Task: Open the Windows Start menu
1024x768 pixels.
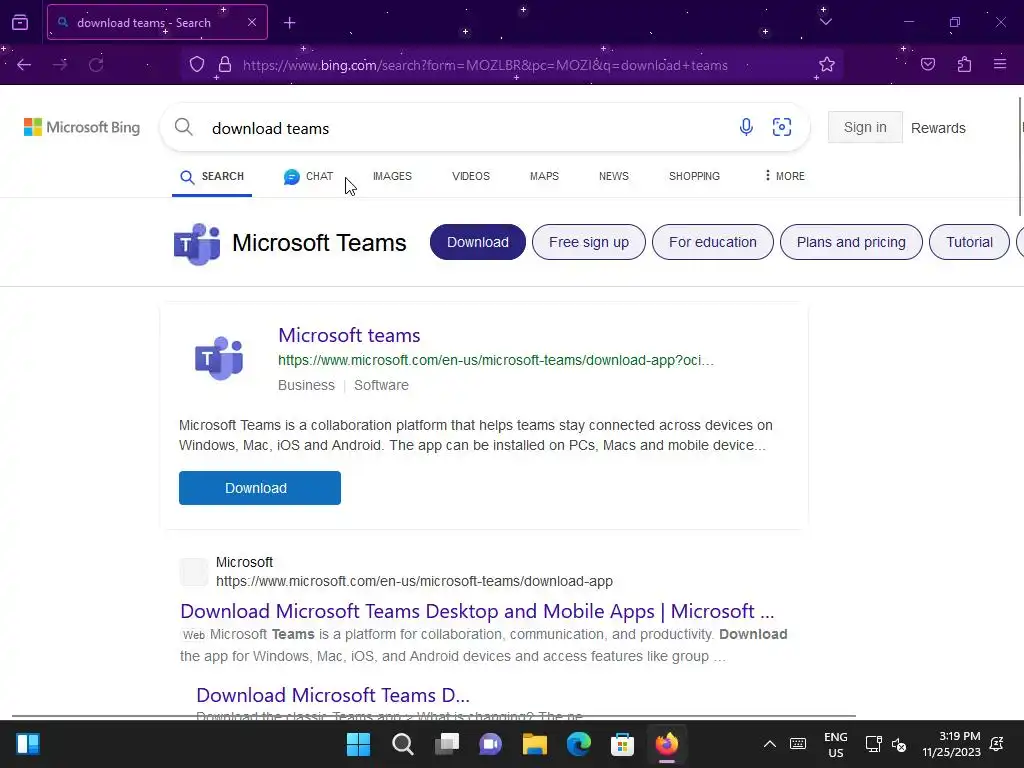Action: click(x=358, y=744)
